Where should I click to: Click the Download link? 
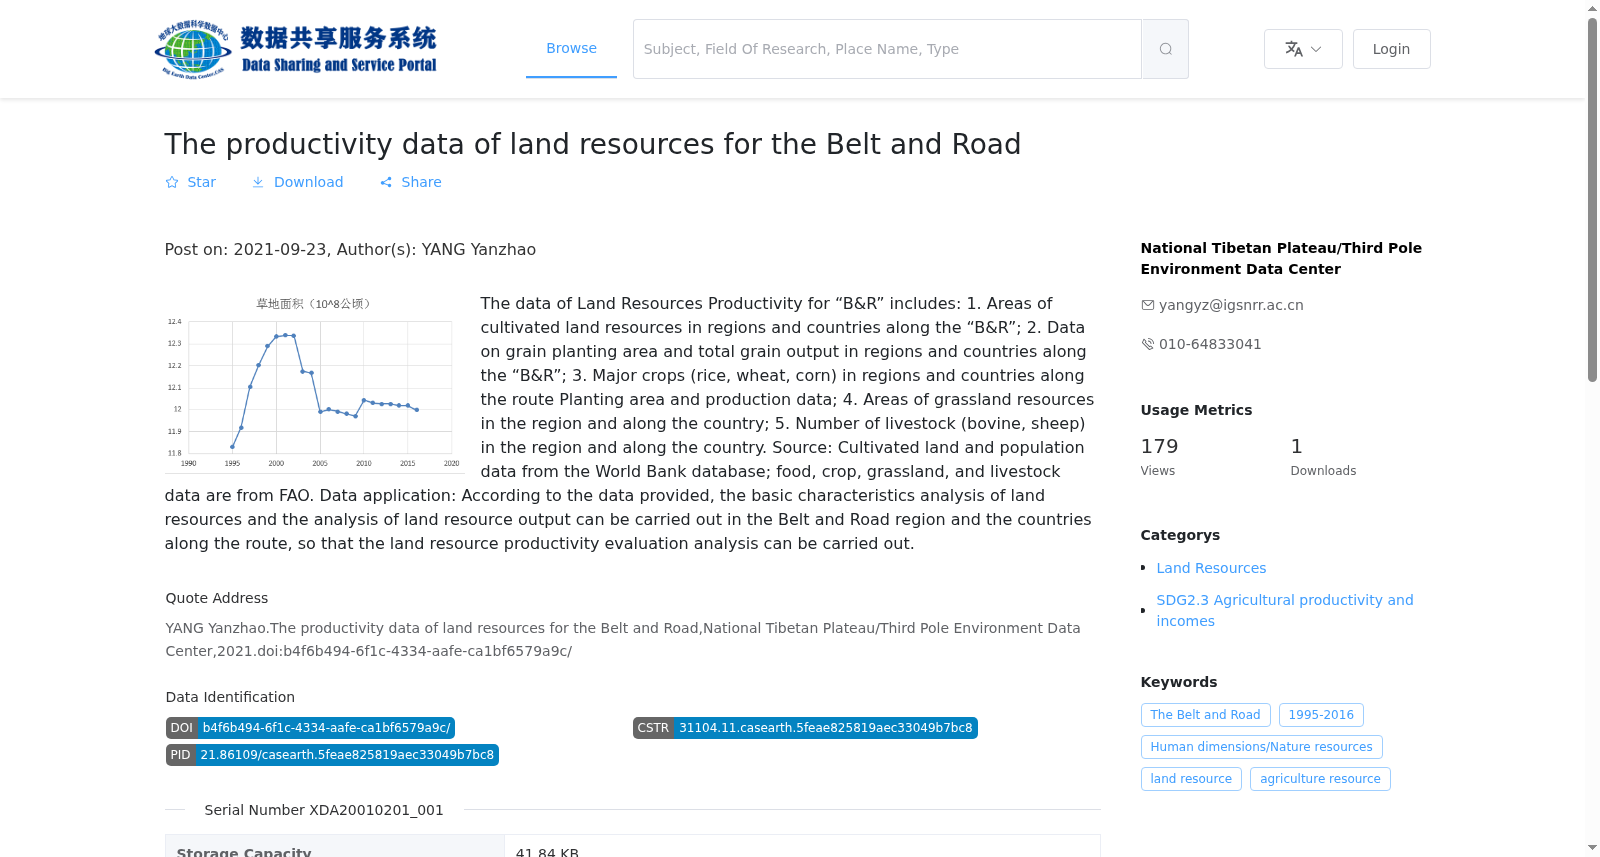[297, 182]
